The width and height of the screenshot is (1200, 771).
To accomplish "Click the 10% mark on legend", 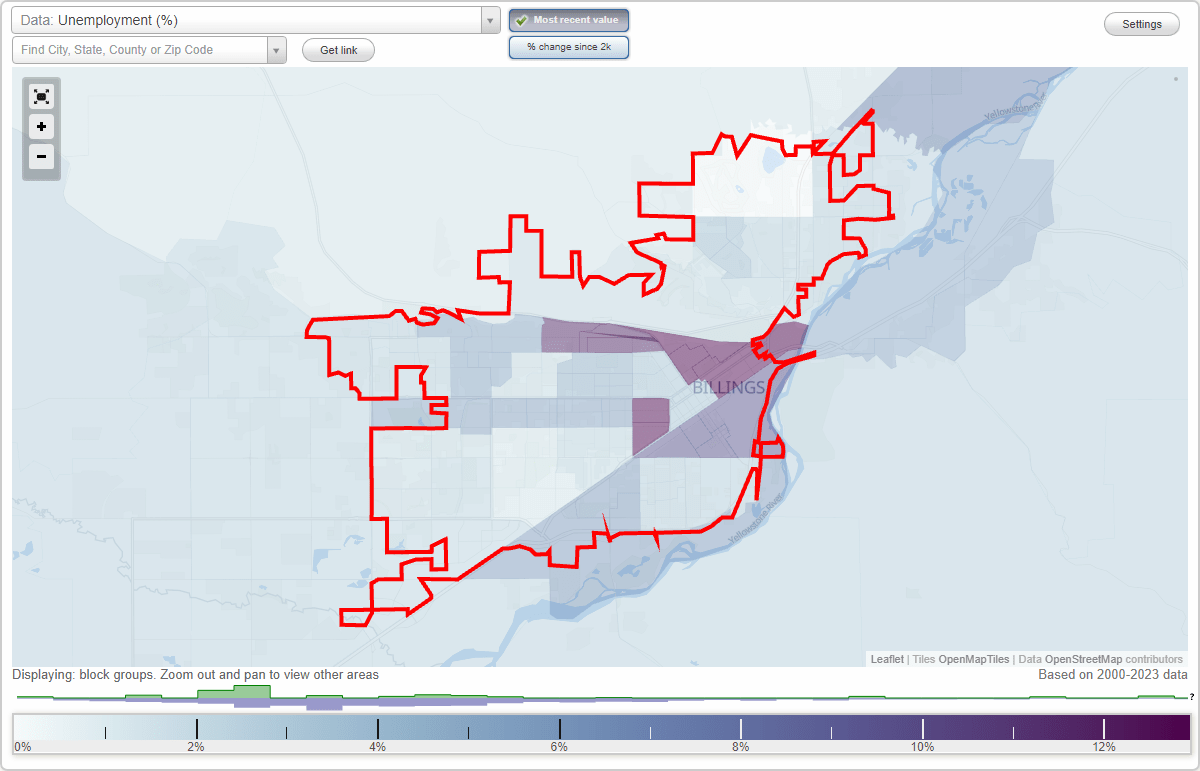I will 922,747.
